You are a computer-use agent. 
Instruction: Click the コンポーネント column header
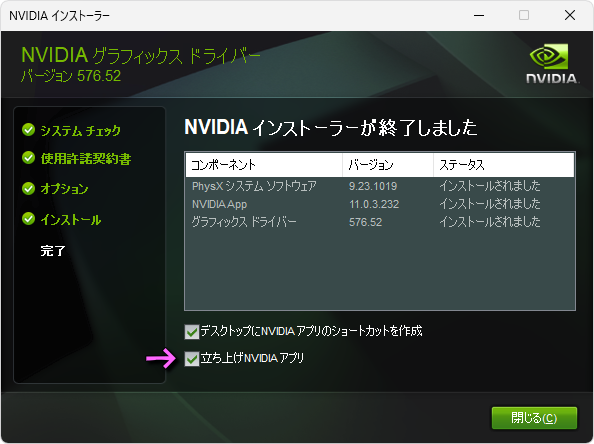(x=264, y=165)
